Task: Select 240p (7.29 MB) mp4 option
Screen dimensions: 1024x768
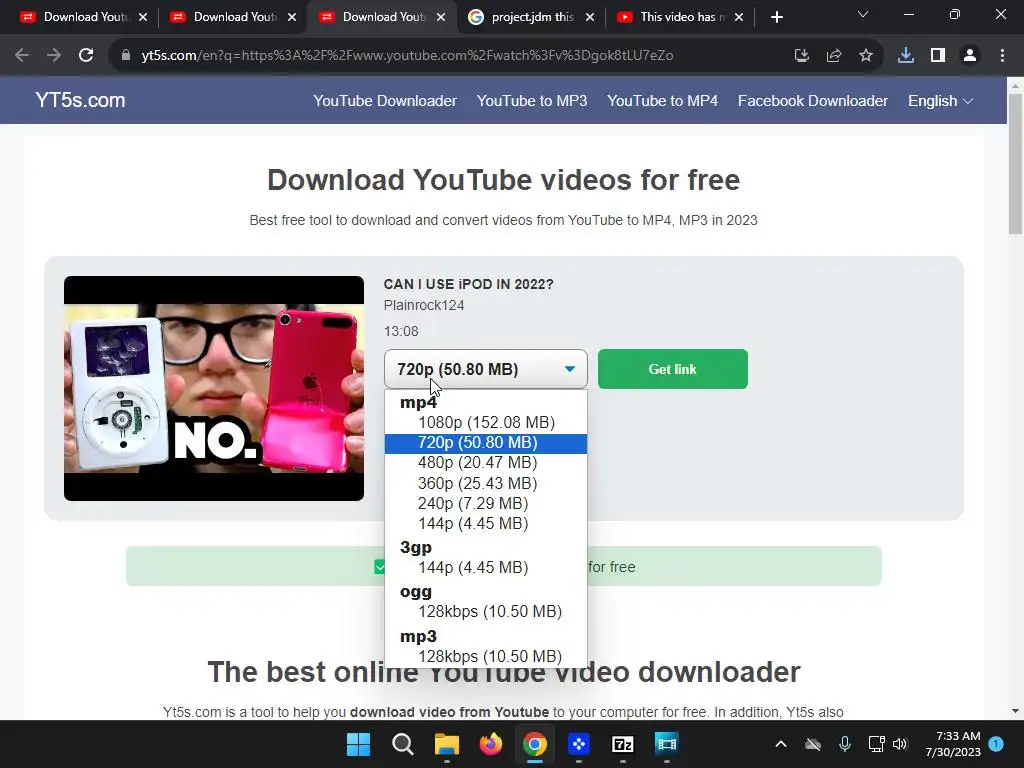Action: pos(486,504)
